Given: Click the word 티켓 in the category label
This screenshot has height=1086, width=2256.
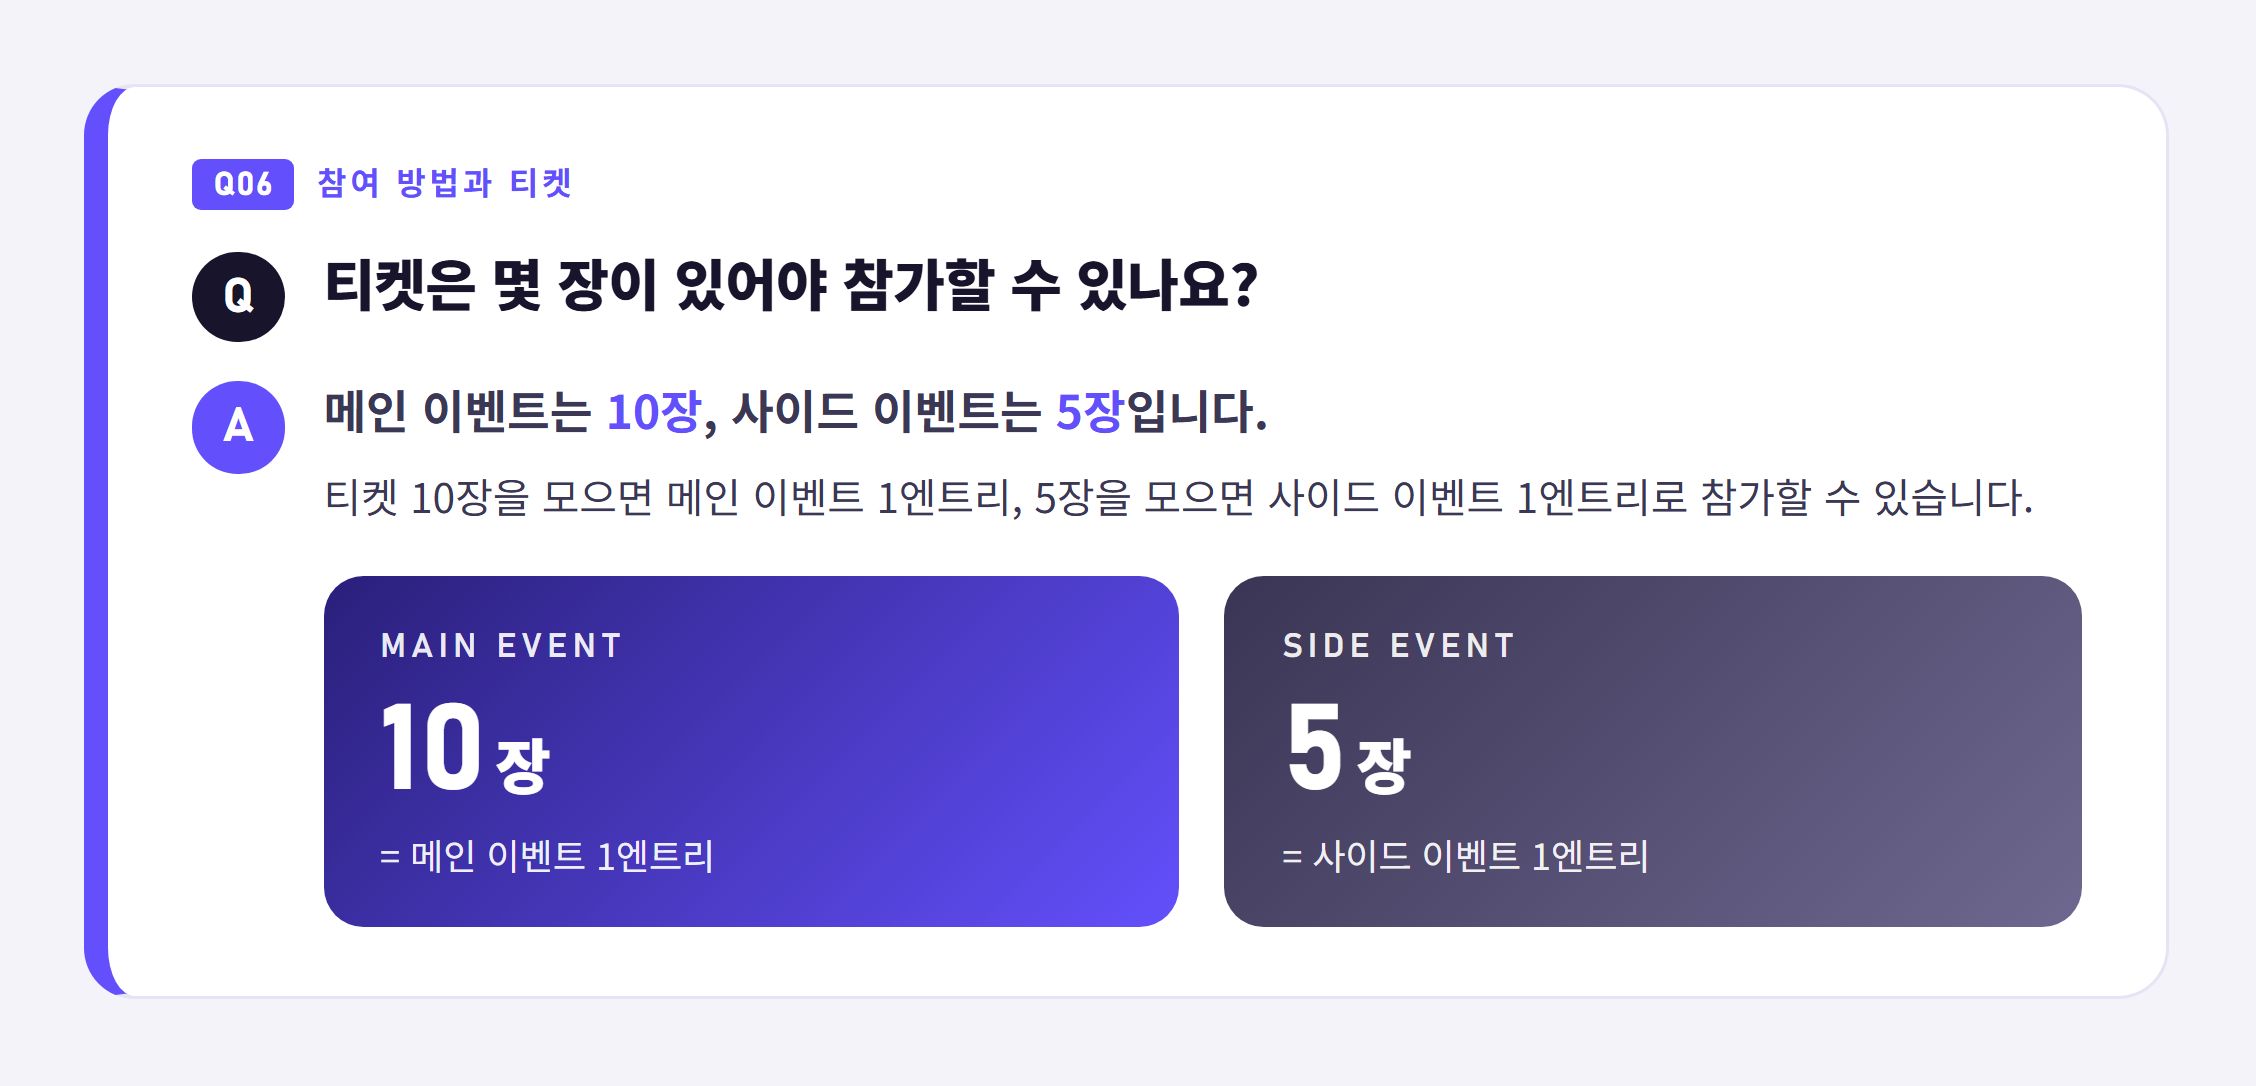Looking at the screenshot, I should point(541,183).
